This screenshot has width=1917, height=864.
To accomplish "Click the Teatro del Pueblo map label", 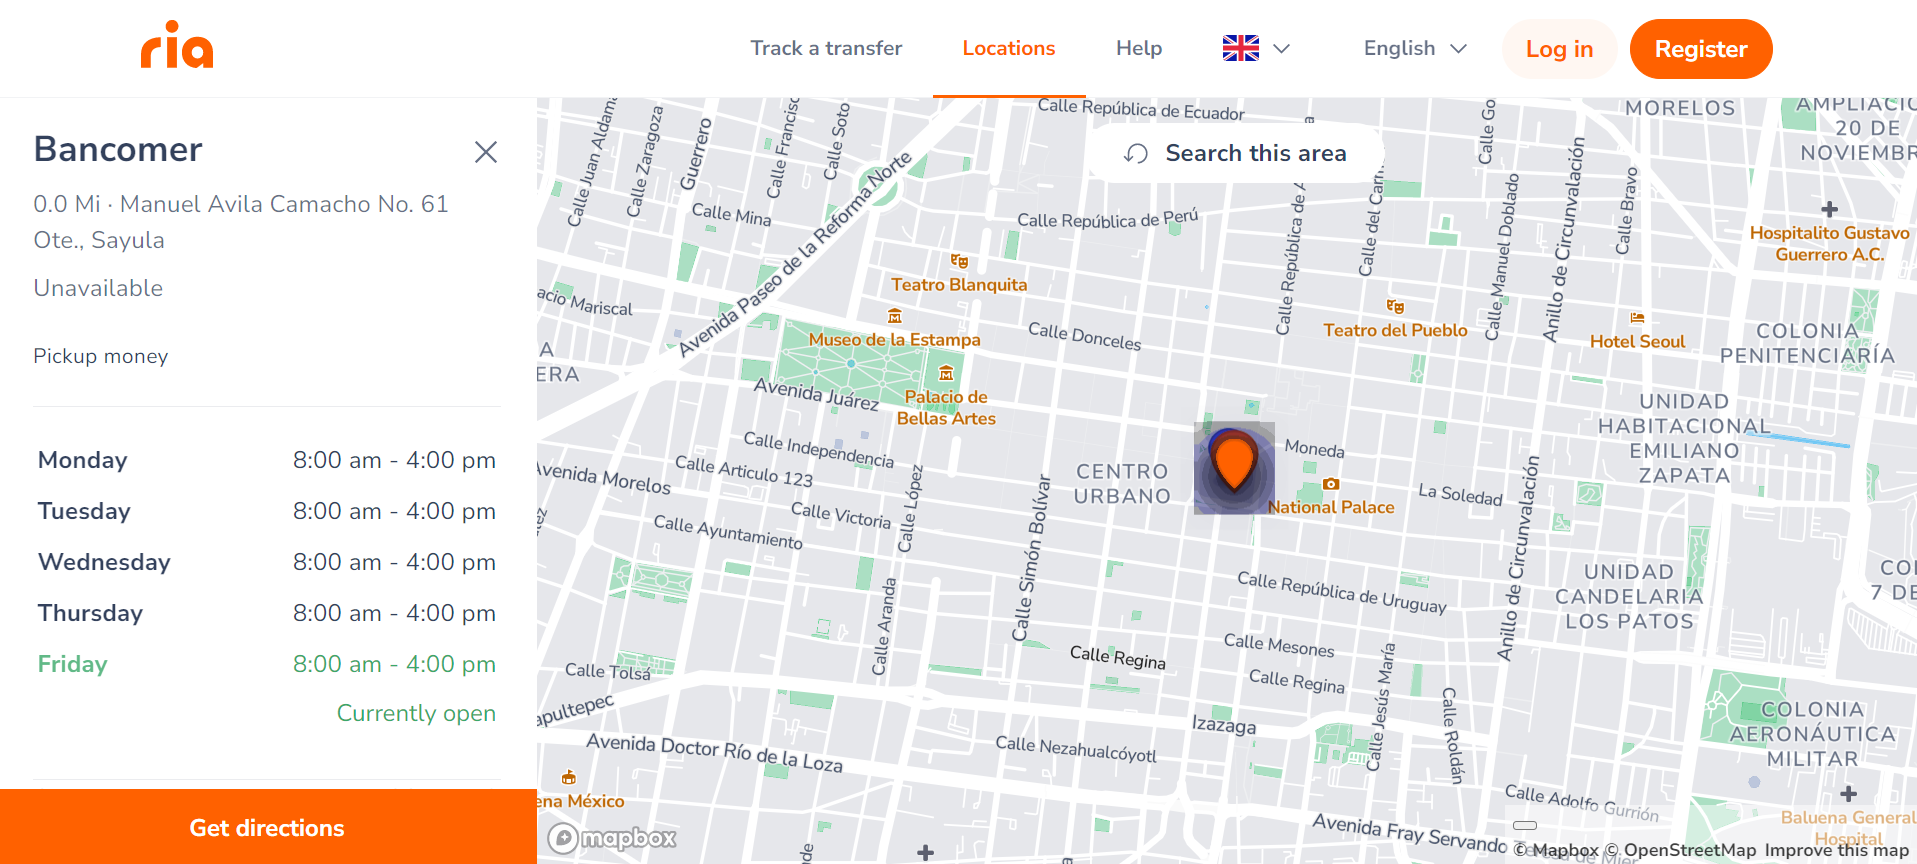I will (1395, 330).
